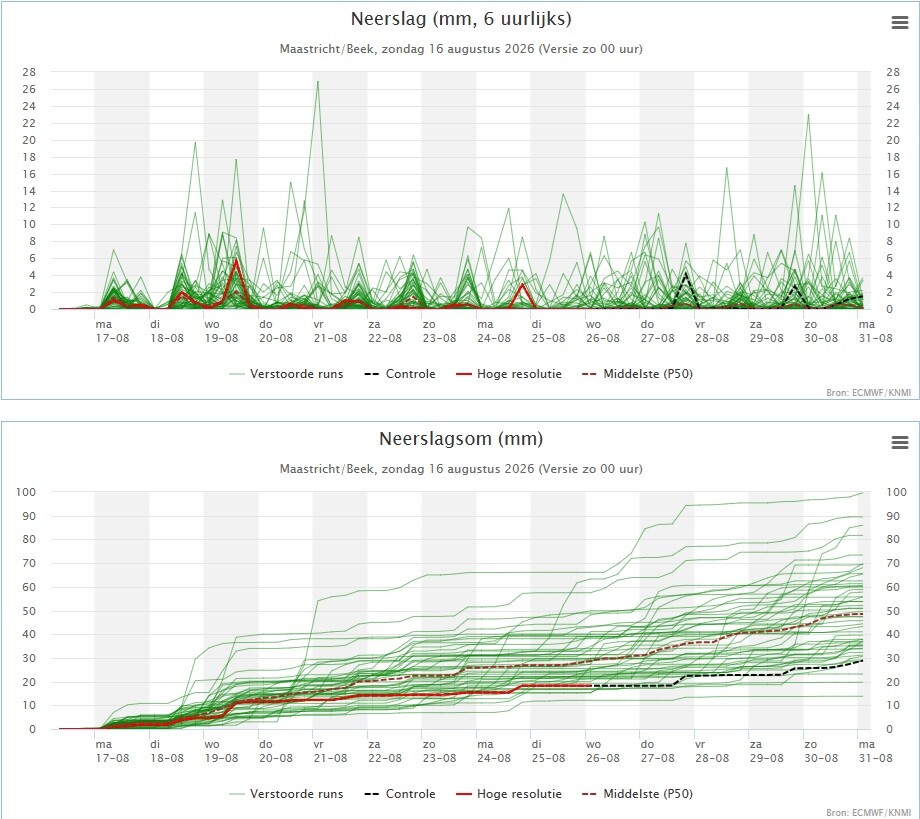Viewport: 920px width, 819px height.
Task: Click the left axis value 28 in Neerslag chart
Action: (x=29, y=72)
